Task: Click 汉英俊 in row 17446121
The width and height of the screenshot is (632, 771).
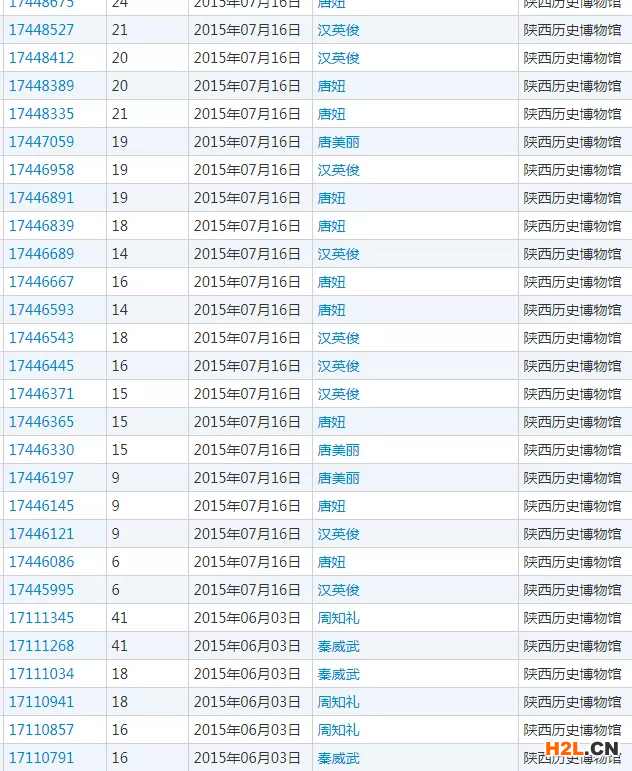Action: pyautogui.click(x=338, y=535)
